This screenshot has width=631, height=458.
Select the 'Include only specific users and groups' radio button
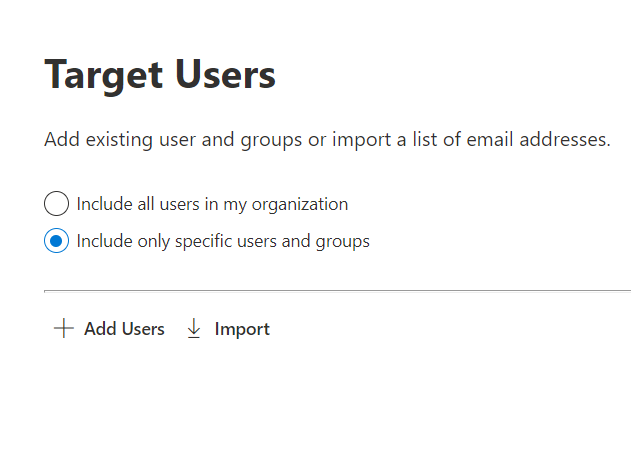point(57,241)
